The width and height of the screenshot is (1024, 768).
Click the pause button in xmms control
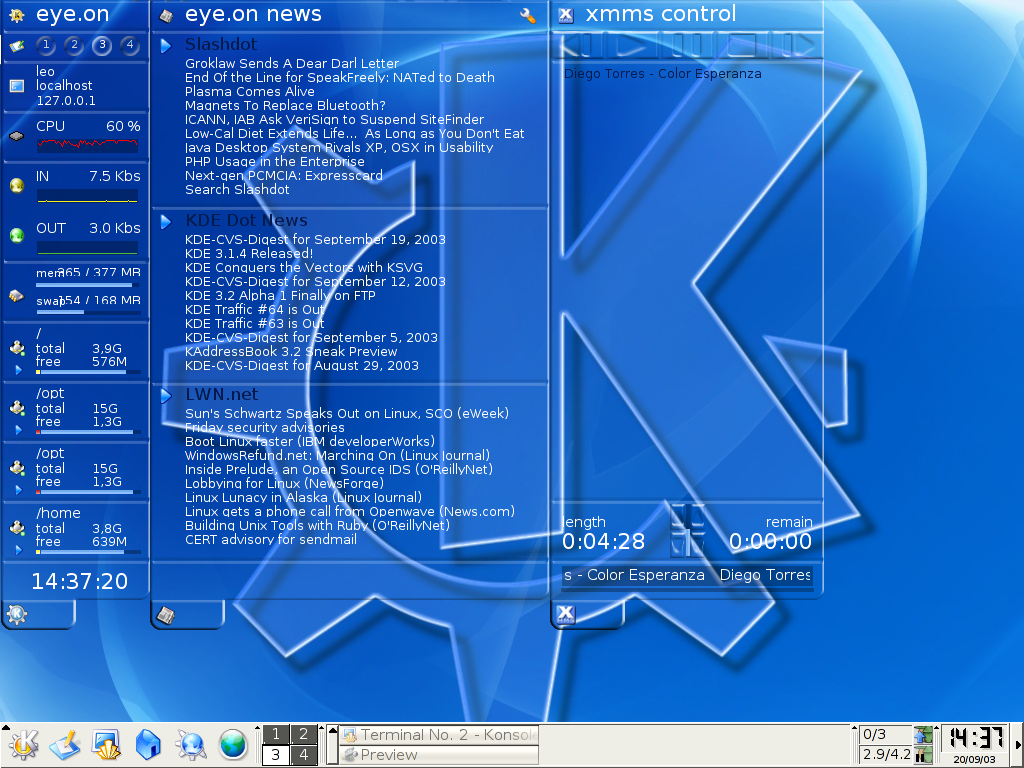click(686, 46)
